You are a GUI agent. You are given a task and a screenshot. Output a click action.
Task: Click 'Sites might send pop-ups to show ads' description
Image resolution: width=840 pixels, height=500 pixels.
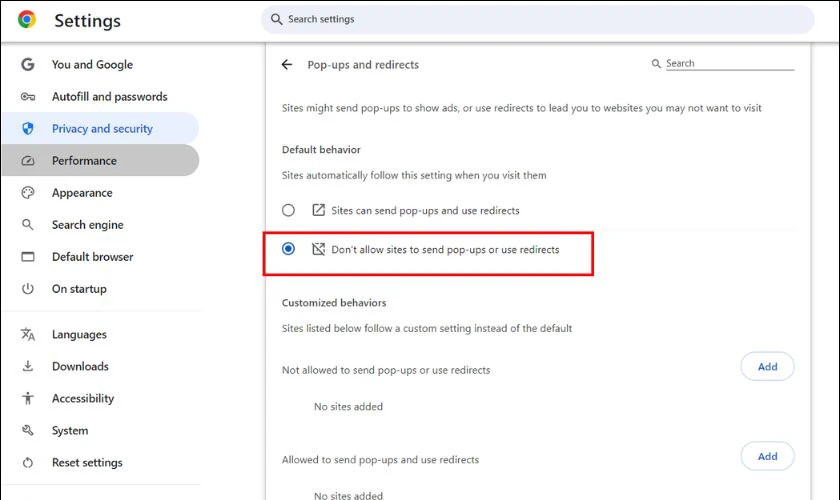(x=521, y=108)
